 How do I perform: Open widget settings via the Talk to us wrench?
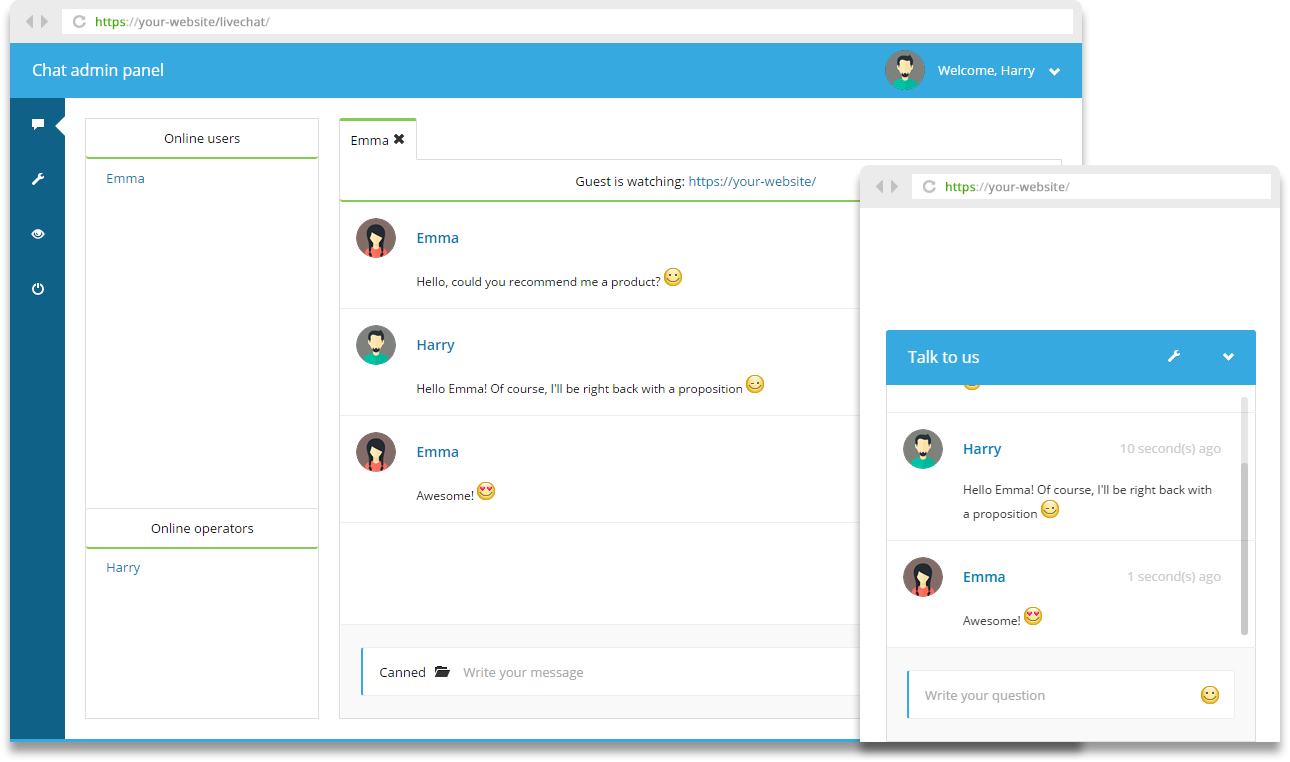pyautogui.click(x=1174, y=356)
